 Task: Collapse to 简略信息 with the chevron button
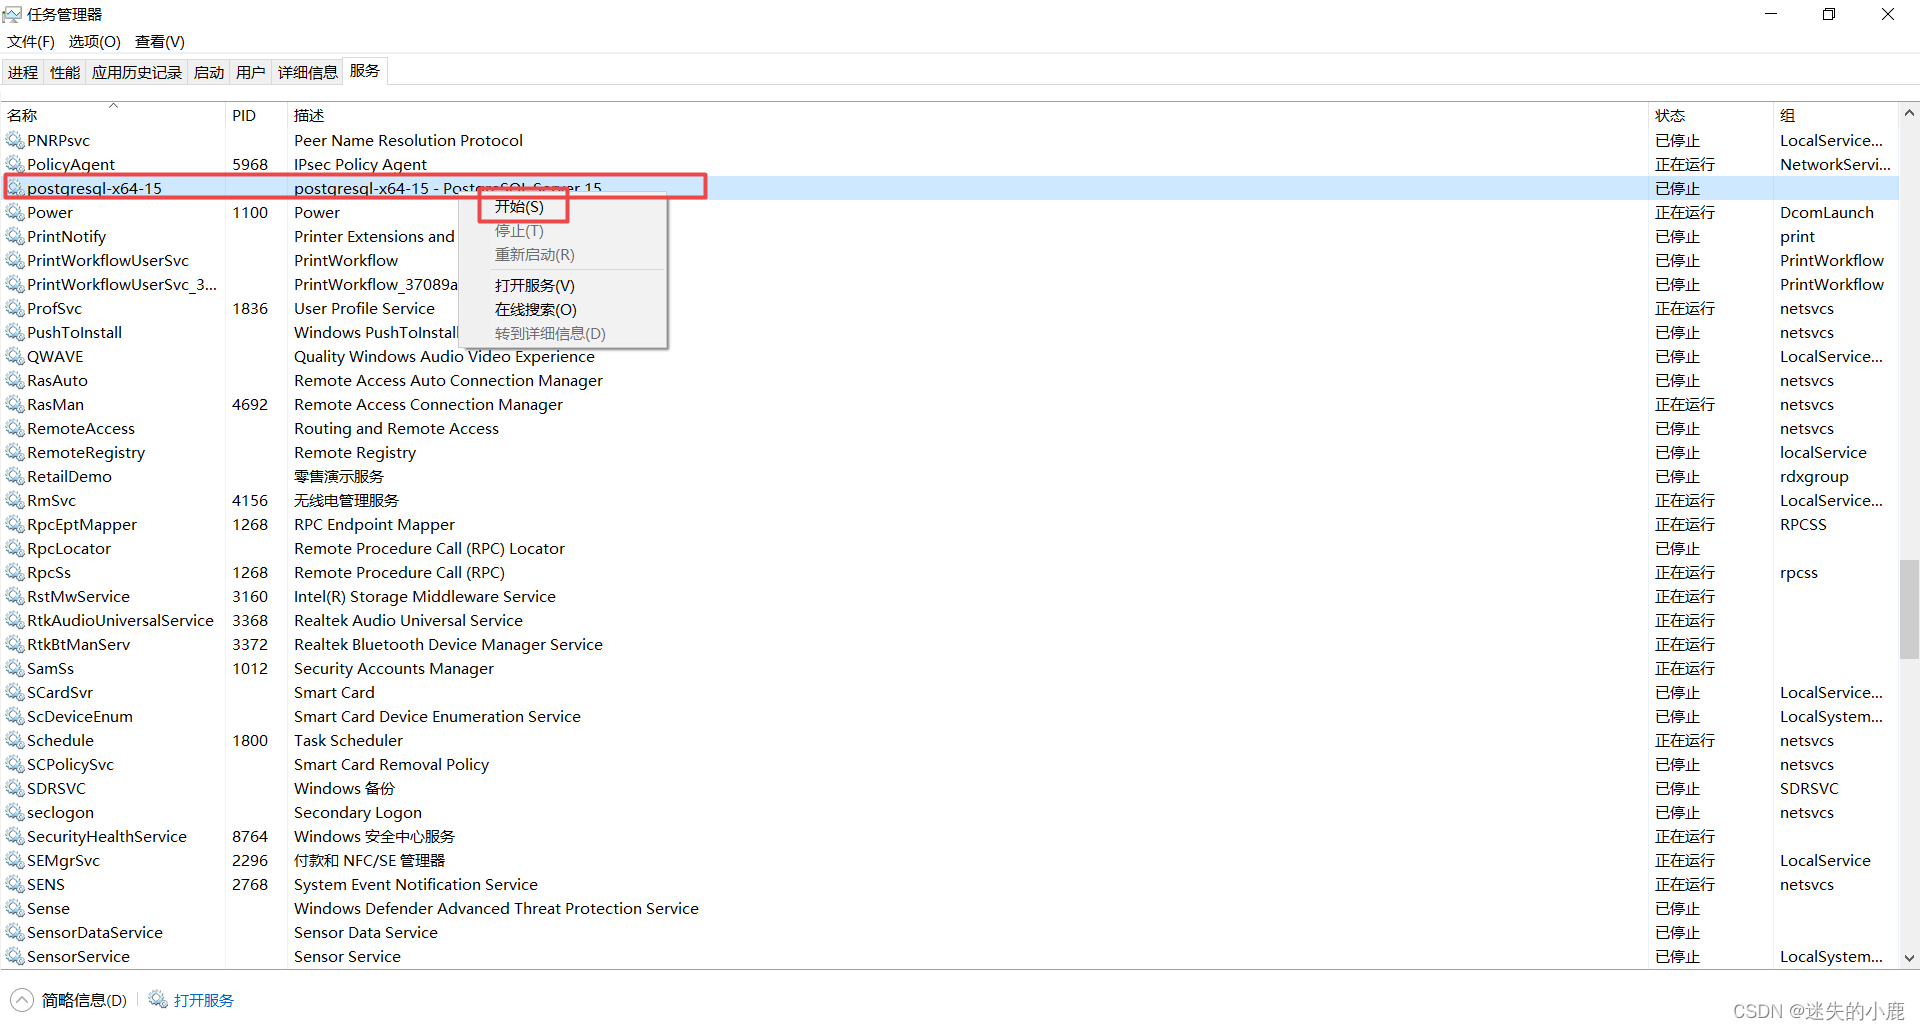point(22,1000)
